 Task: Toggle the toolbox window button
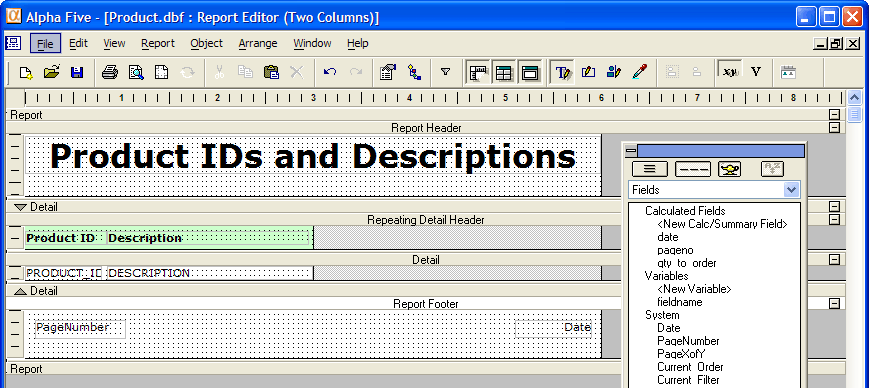tap(530, 73)
